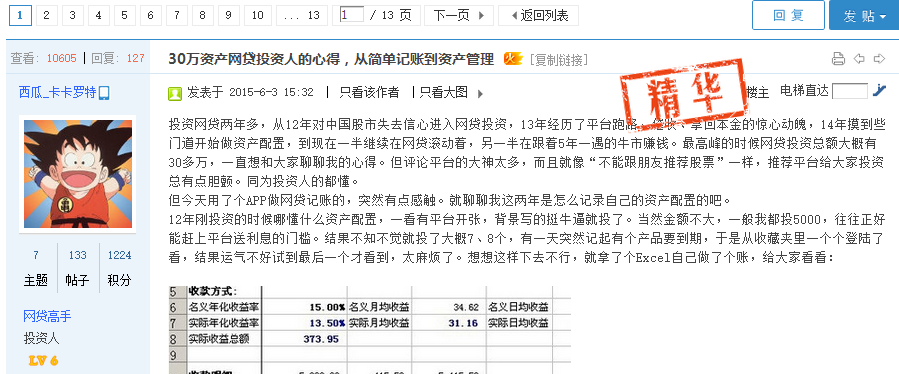Click 返回列表 to return to list
Image resolution: width=899 pixels, height=374 pixels.
[538, 15]
